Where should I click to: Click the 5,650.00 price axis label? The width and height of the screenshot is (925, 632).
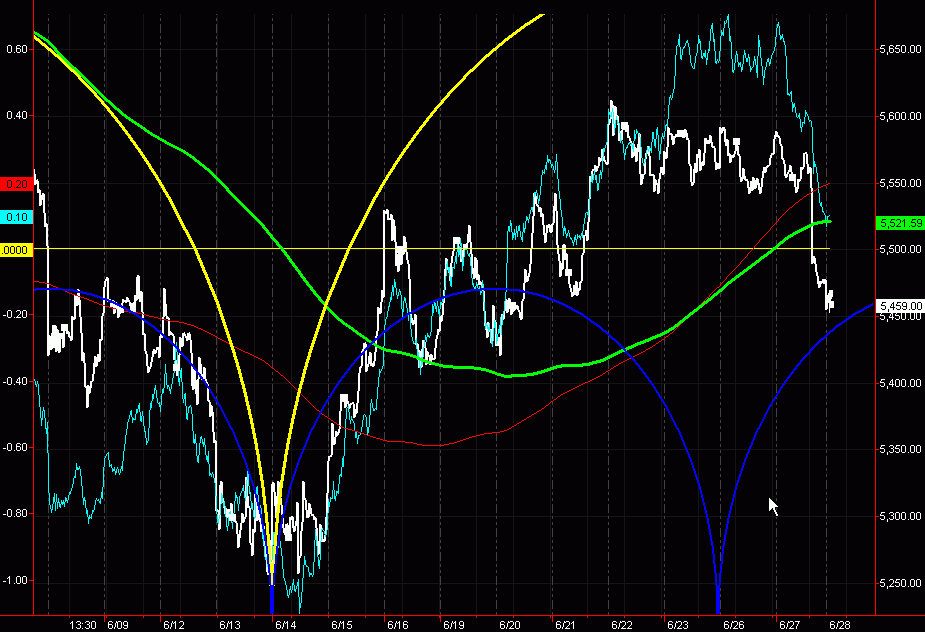click(900, 50)
